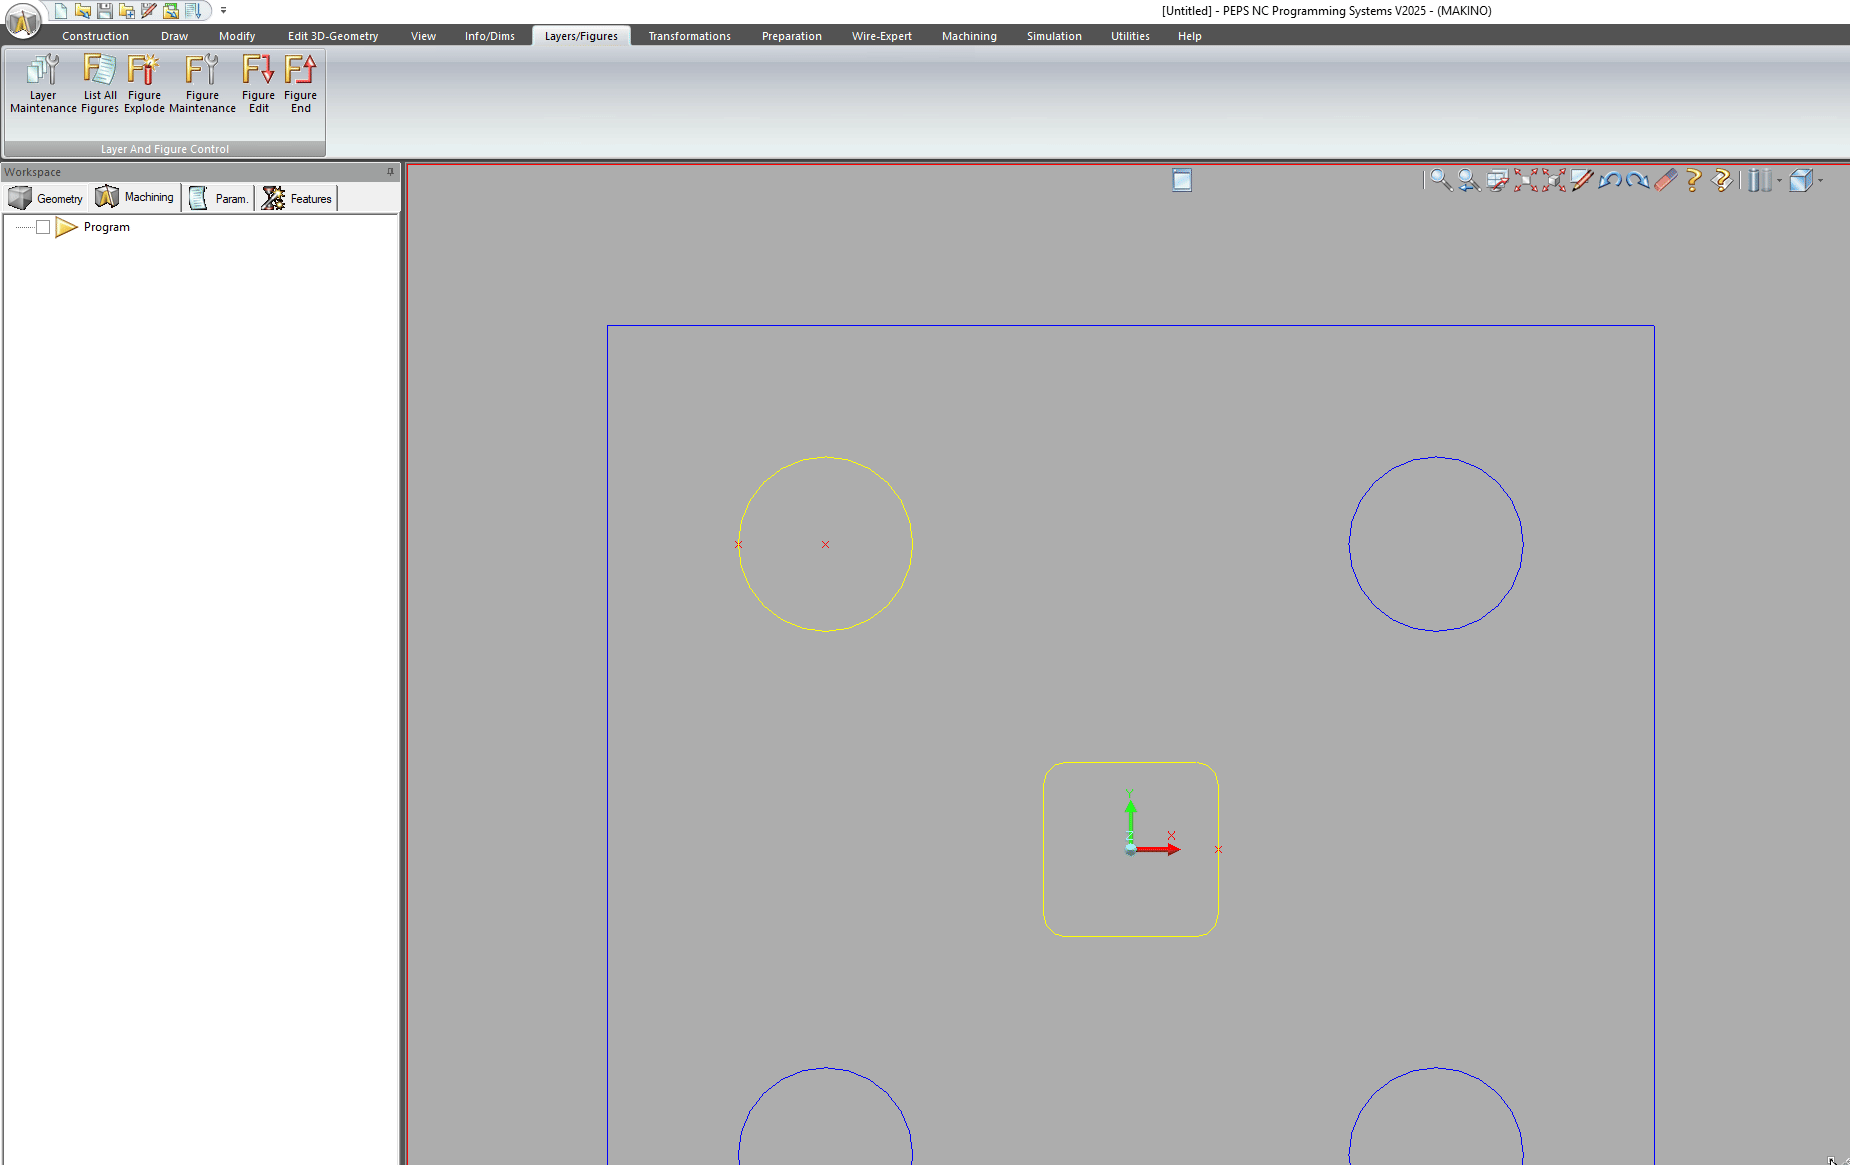Viewport: 1850px width, 1165px height.
Task: Create new file from quick access toolbar
Action: point(61,11)
